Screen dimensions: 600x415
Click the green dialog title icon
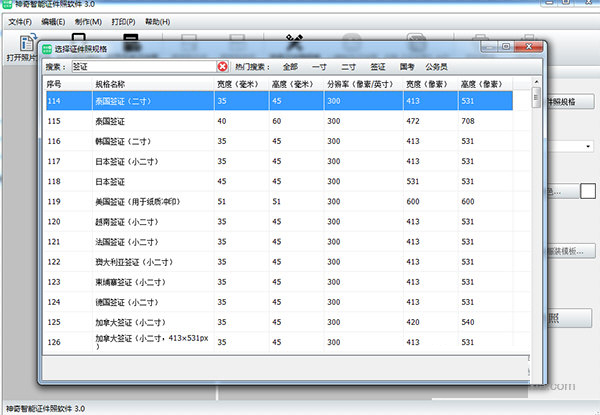click(x=46, y=47)
